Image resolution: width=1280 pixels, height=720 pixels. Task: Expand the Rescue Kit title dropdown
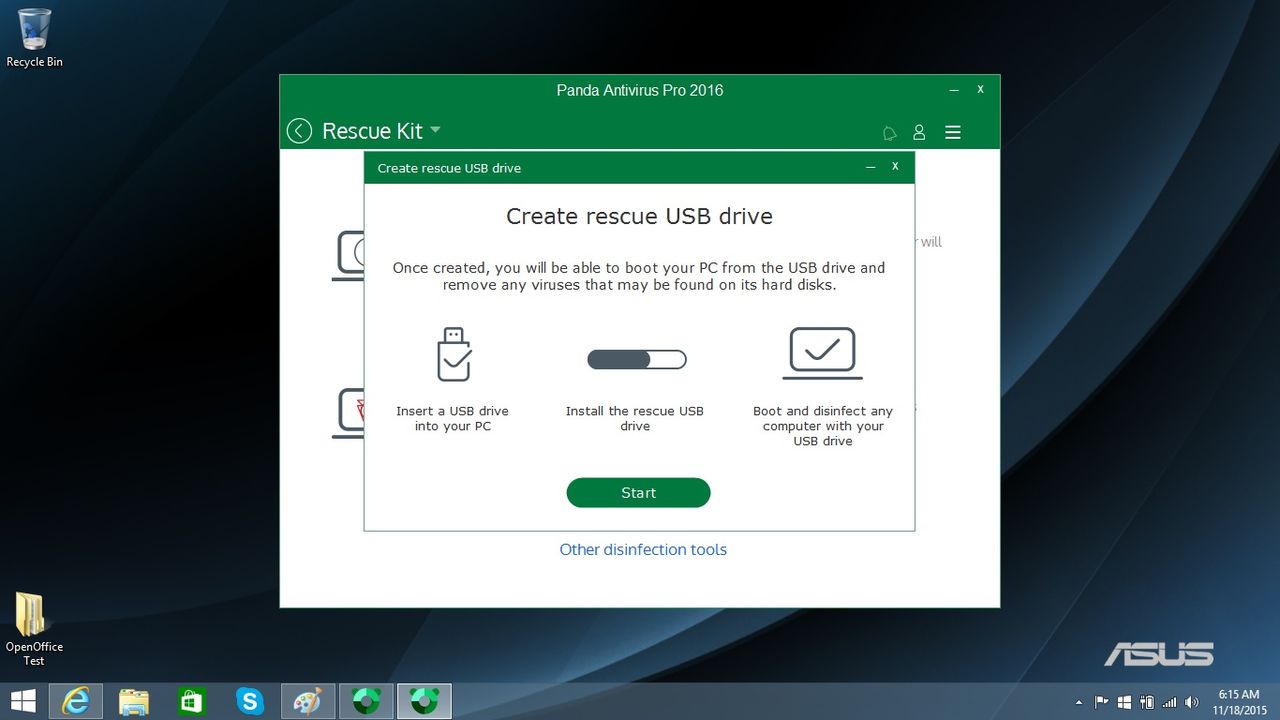pyautogui.click(x=435, y=130)
